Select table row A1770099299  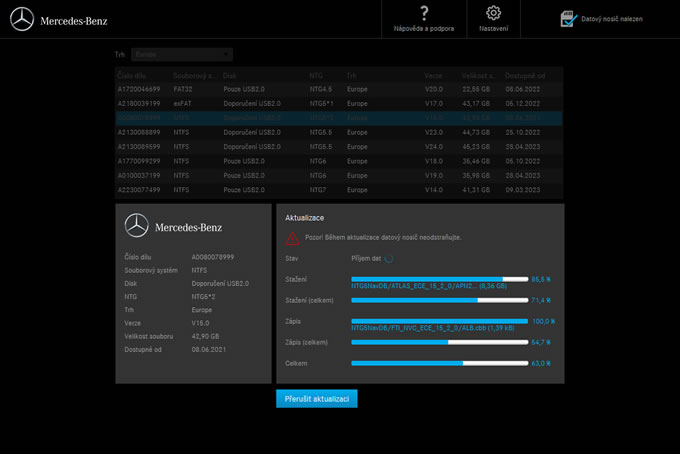click(x=339, y=161)
